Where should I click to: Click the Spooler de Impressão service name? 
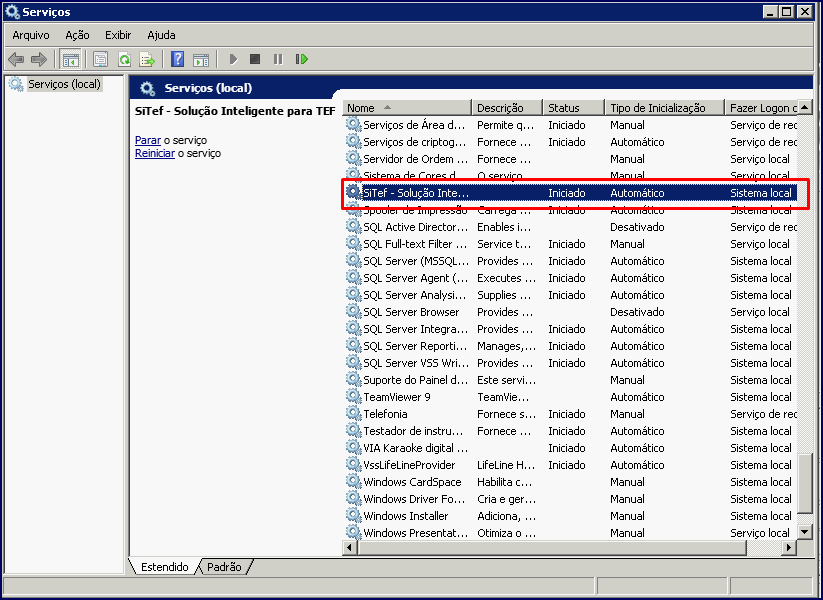click(x=415, y=210)
